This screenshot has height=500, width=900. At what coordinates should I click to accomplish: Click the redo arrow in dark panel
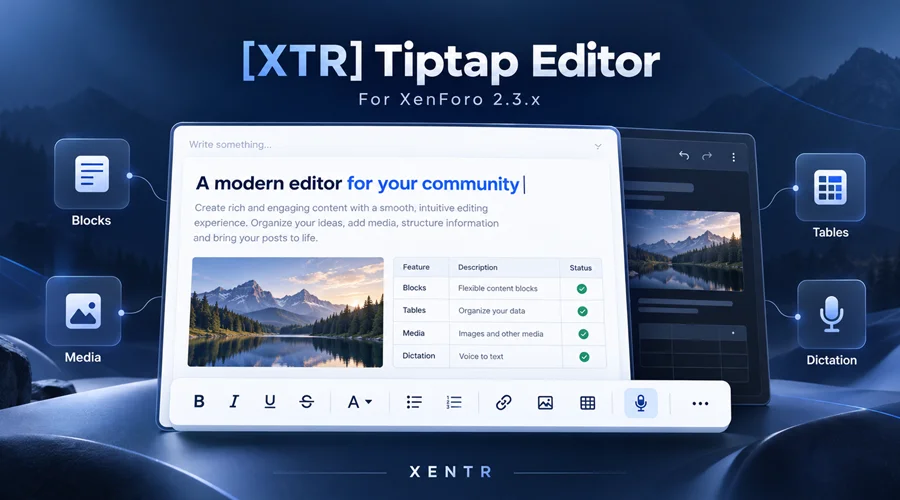(707, 156)
